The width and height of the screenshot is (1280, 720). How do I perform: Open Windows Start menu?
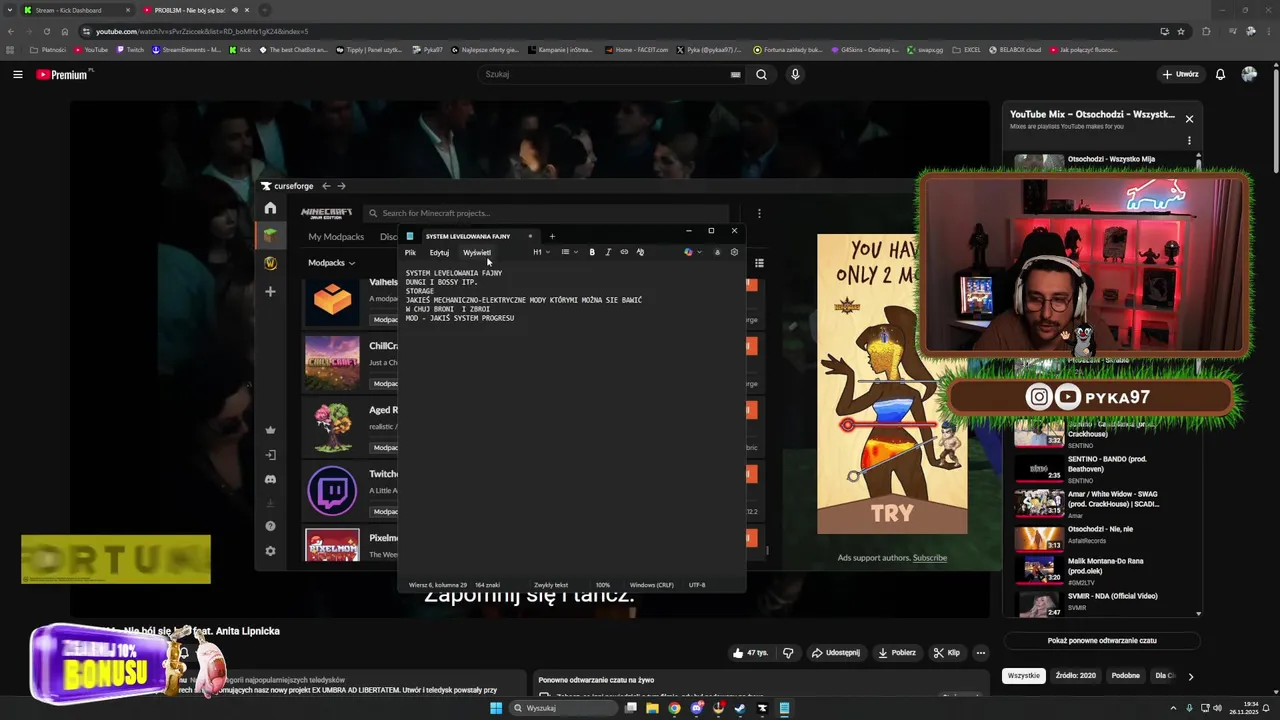496,708
